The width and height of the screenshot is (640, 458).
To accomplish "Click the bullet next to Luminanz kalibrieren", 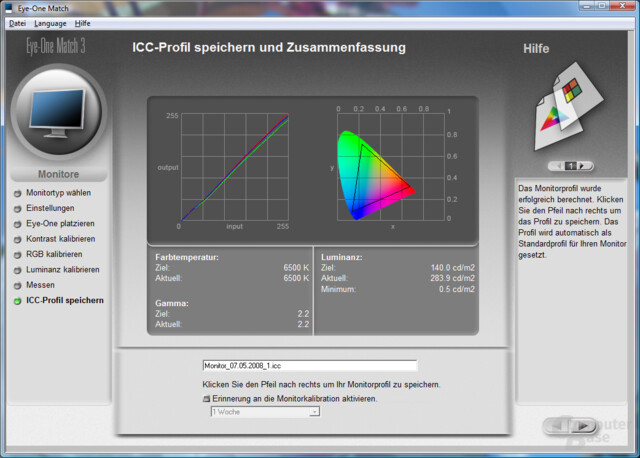I will (x=17, y=270).
